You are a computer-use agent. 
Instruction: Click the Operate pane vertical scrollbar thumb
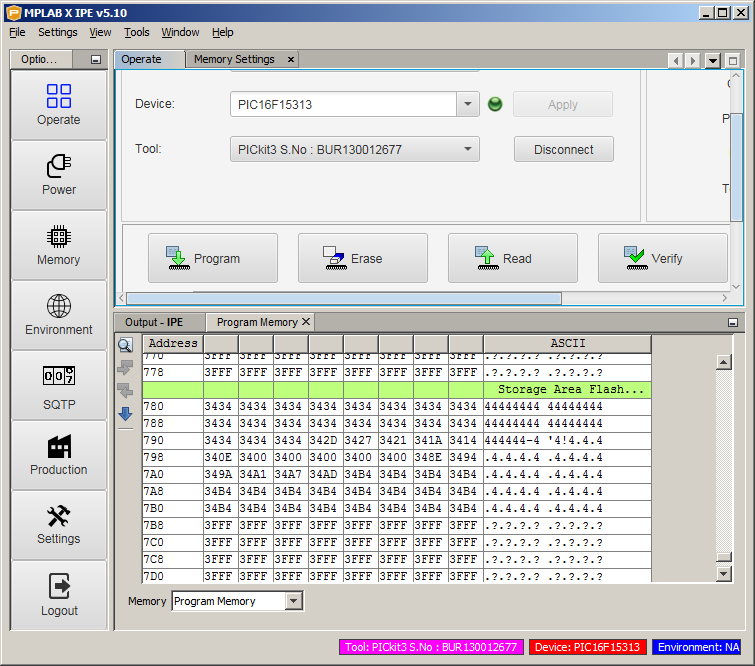point(736,167)
